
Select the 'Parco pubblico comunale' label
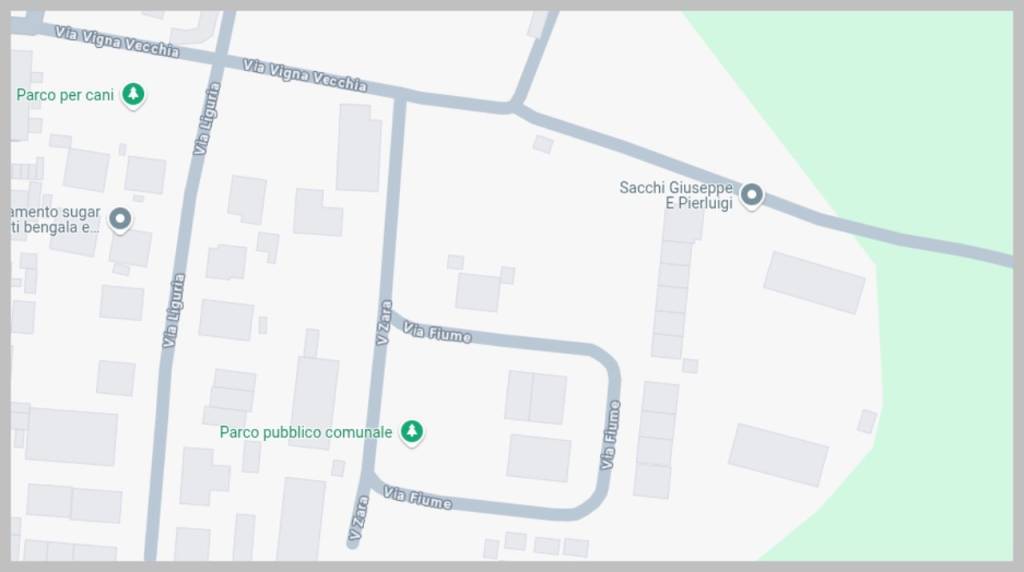click(x=306, y=432)
